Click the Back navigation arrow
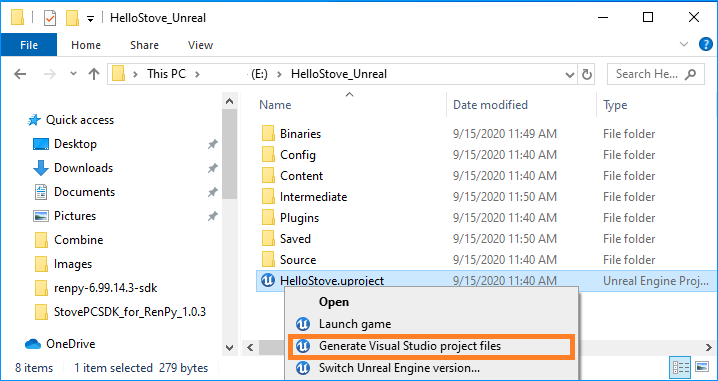 [x=20, y=74]
